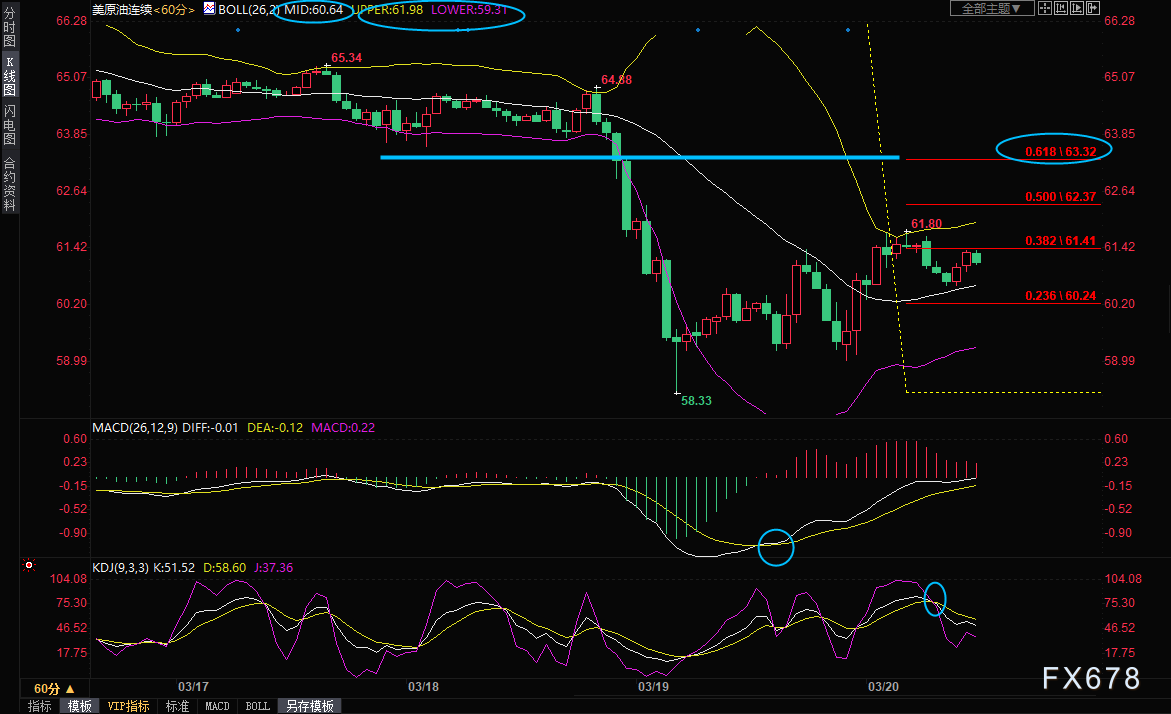Click the 0.382 \ 61.41 Fibonacci label
Image resolution: width=1171 pixels, height=714 pixels.
tap(1060, 240)
